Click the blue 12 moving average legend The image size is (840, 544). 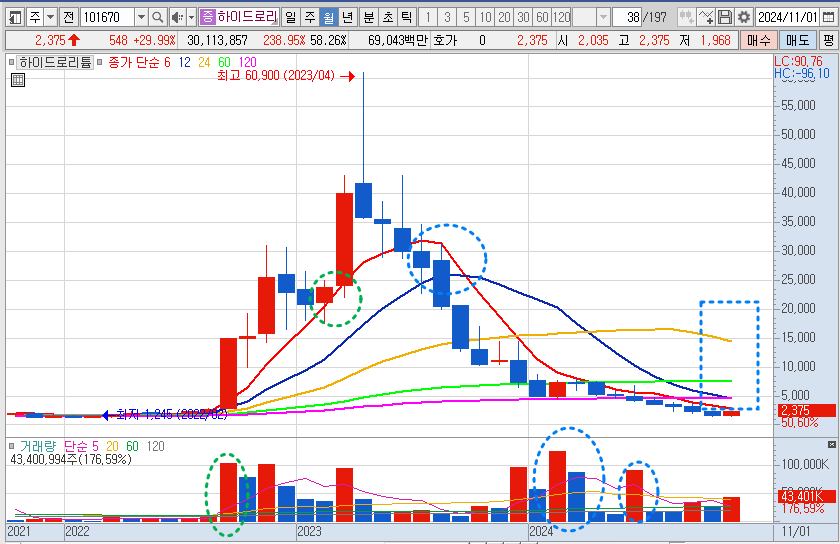pos(185,62)
